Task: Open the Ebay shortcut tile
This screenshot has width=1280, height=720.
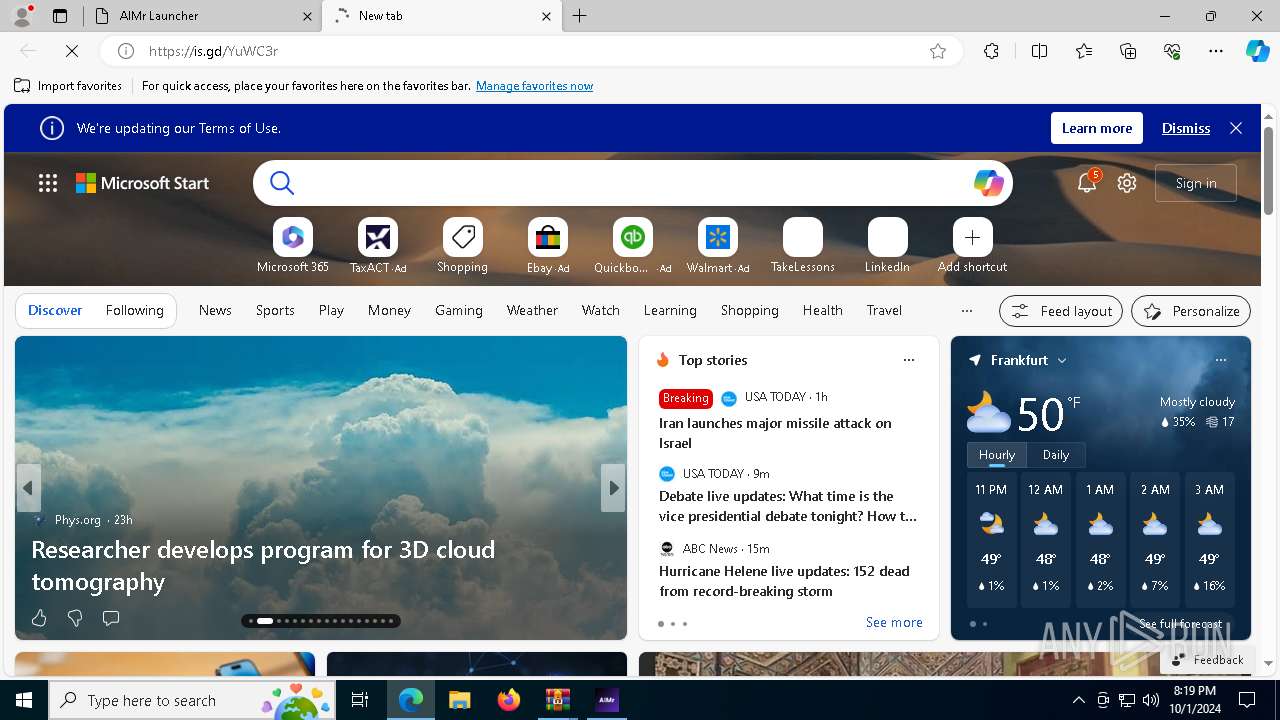Action: (548, 245)
